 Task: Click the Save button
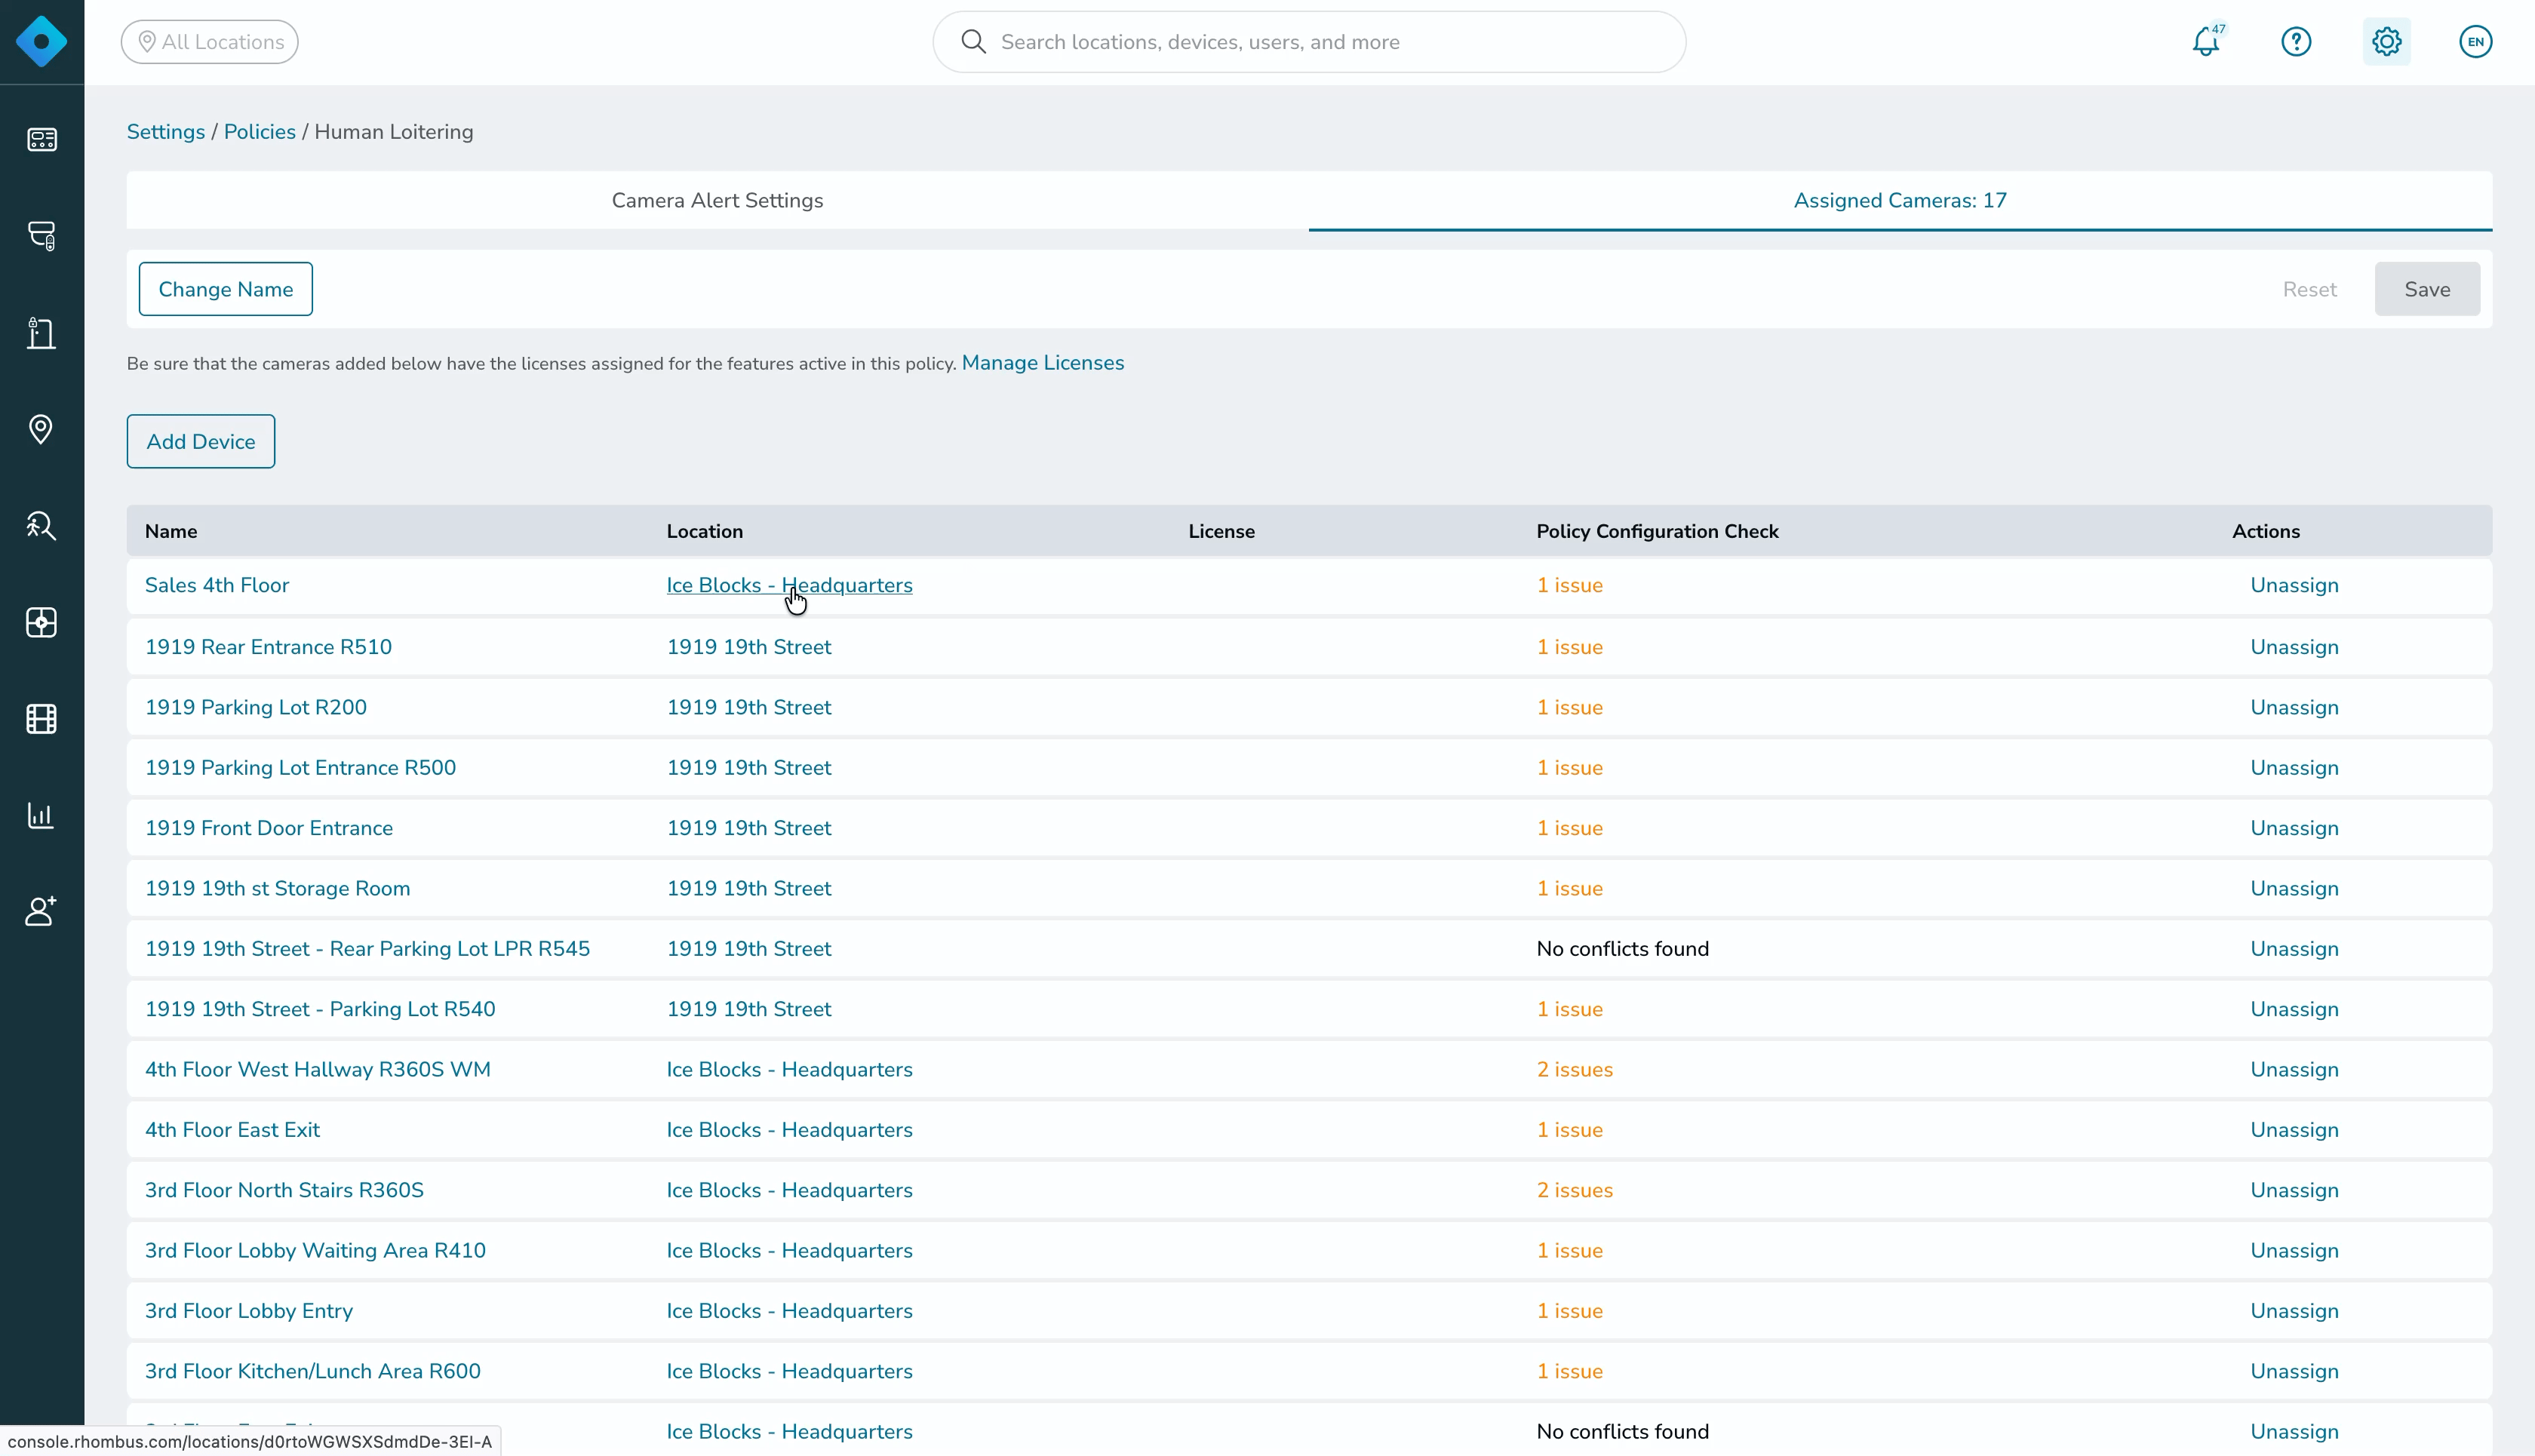click(x=2427, y=289)
